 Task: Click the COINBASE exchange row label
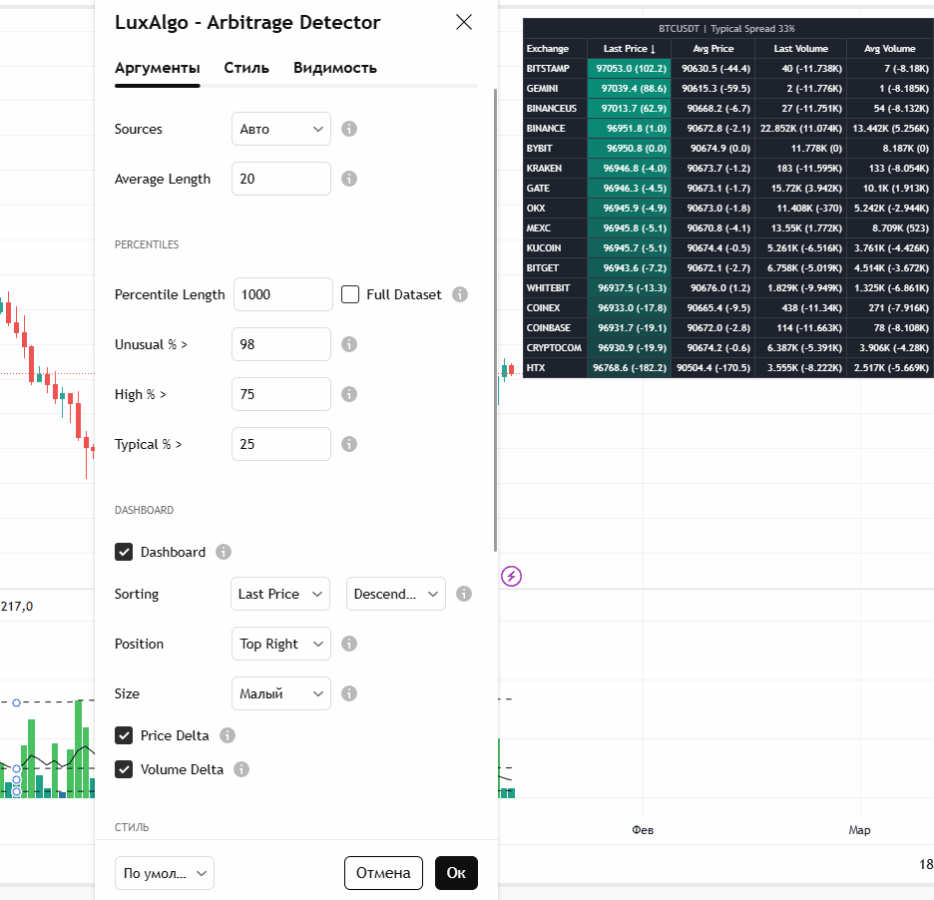click(x=548, y=328)
